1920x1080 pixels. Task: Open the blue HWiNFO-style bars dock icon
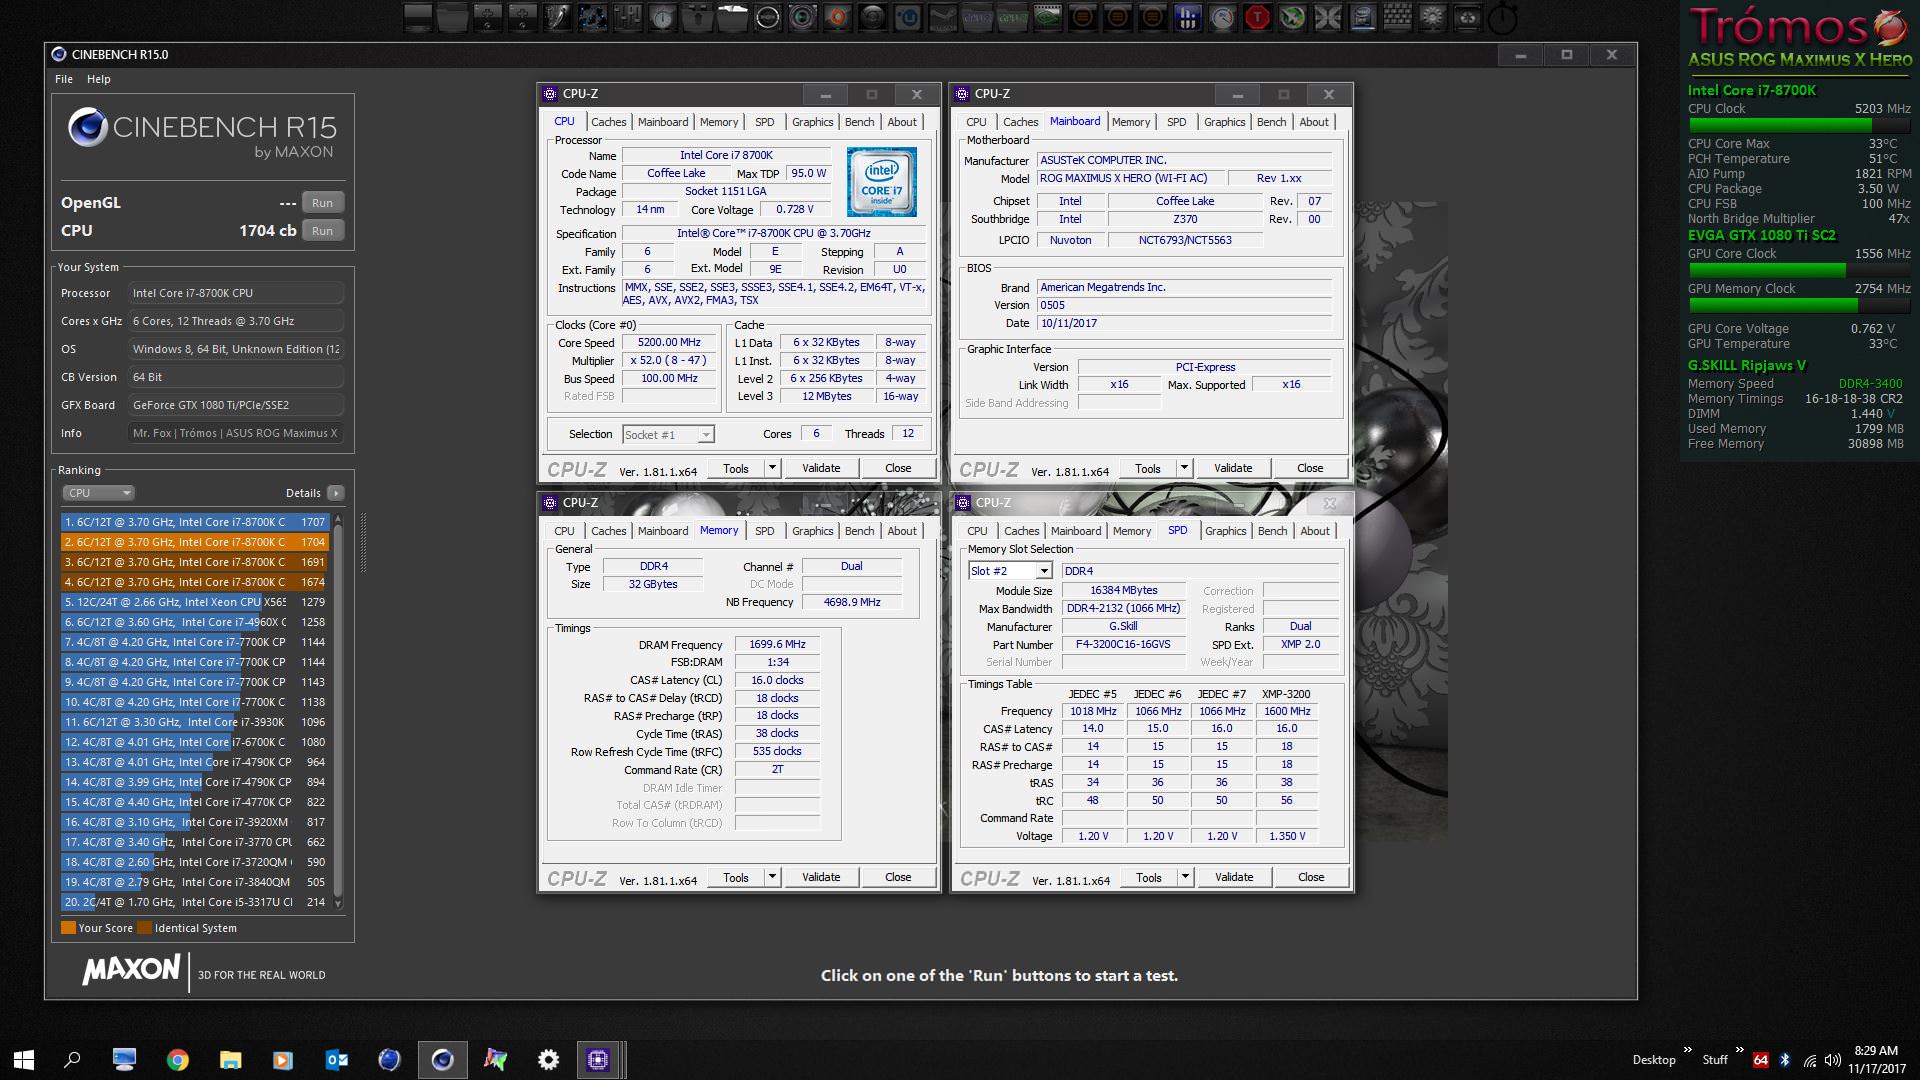[x=1189, y=17]
